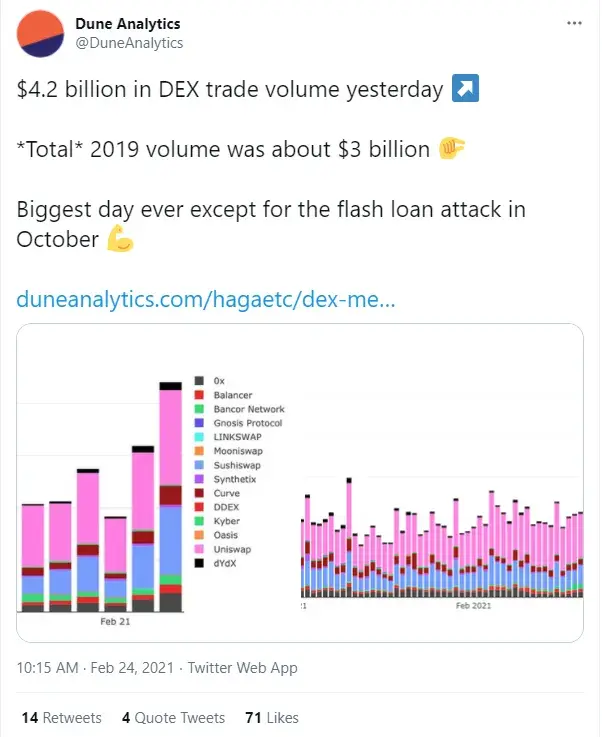View the 14 Retweets list
Image resolution: width=602 pixels, height=737 pixels.
pyautogui.click(x=59, y=718)
